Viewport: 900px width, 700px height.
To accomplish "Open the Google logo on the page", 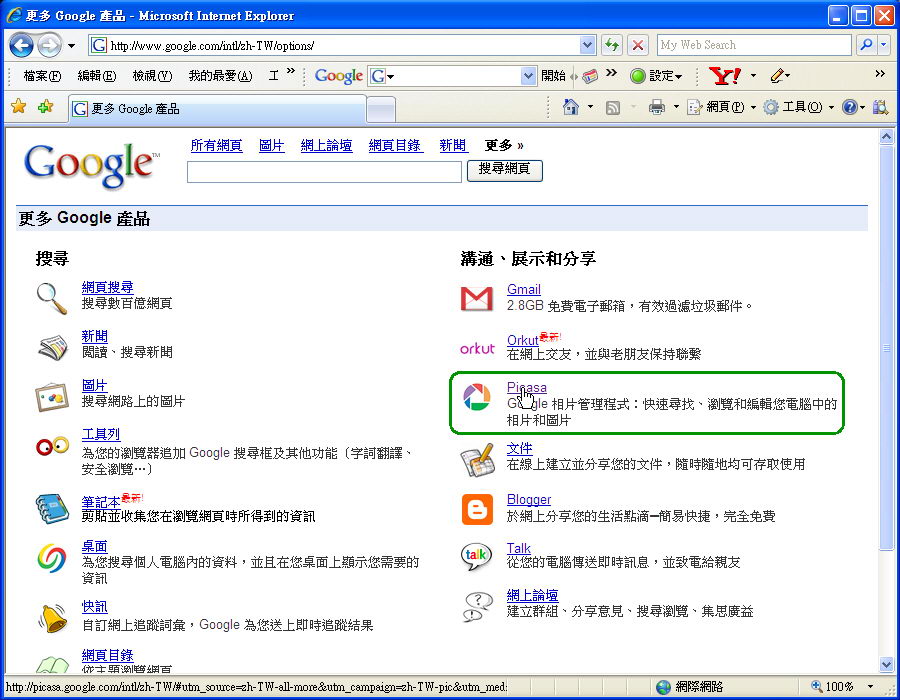I will [92, 164].
